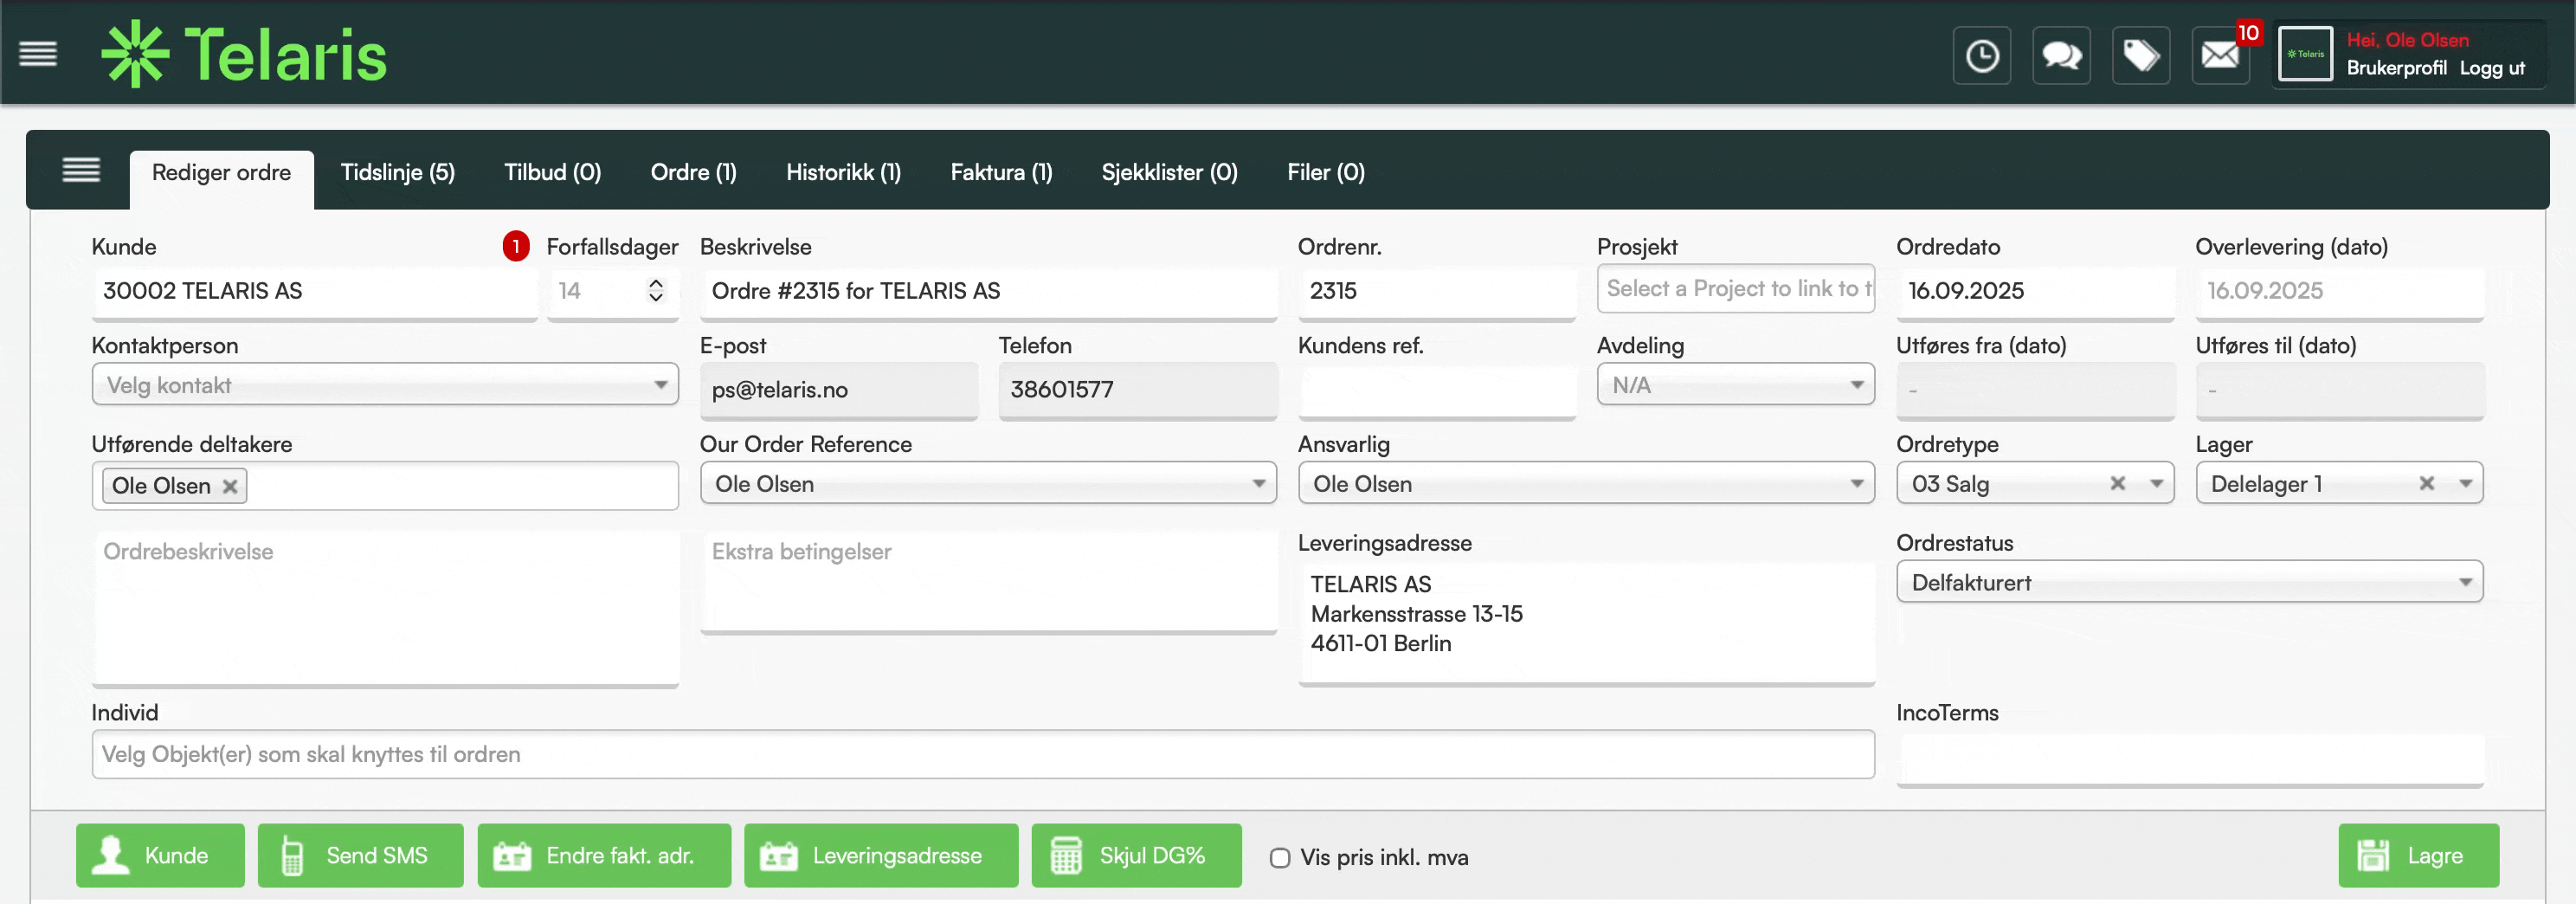Viewport: 2576px width, 904px height.
Task: Click the Telaris user avatar thumbnail
Action: [x=2305, y=54]
